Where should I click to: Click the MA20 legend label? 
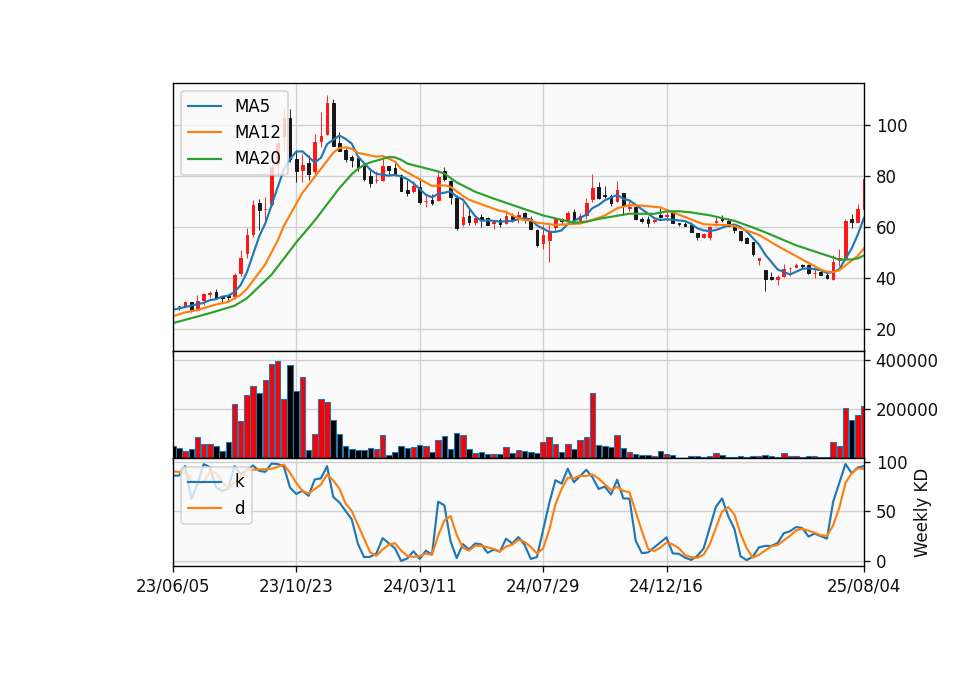[257, 158]
